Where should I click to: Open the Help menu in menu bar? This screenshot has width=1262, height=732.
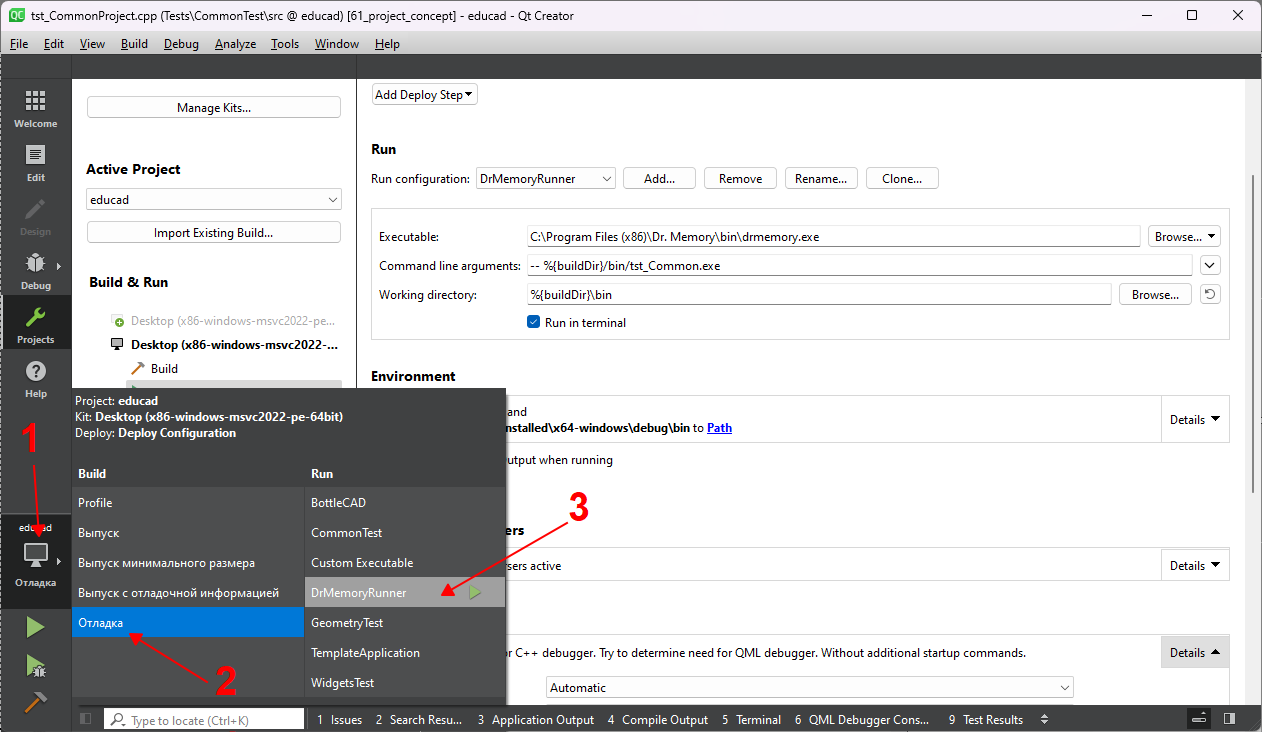(387, 44)
